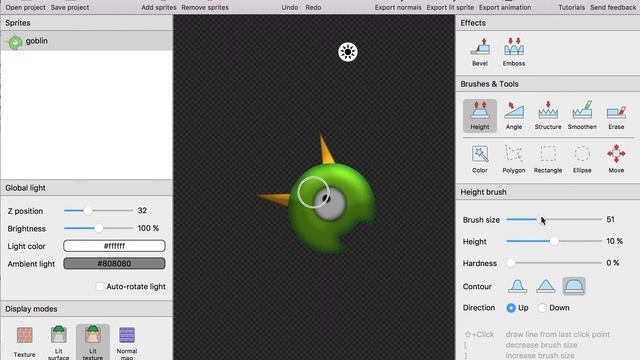Click Export lit sprite
The width and height of the screenshot is (640, 360).
coord(450,7)
